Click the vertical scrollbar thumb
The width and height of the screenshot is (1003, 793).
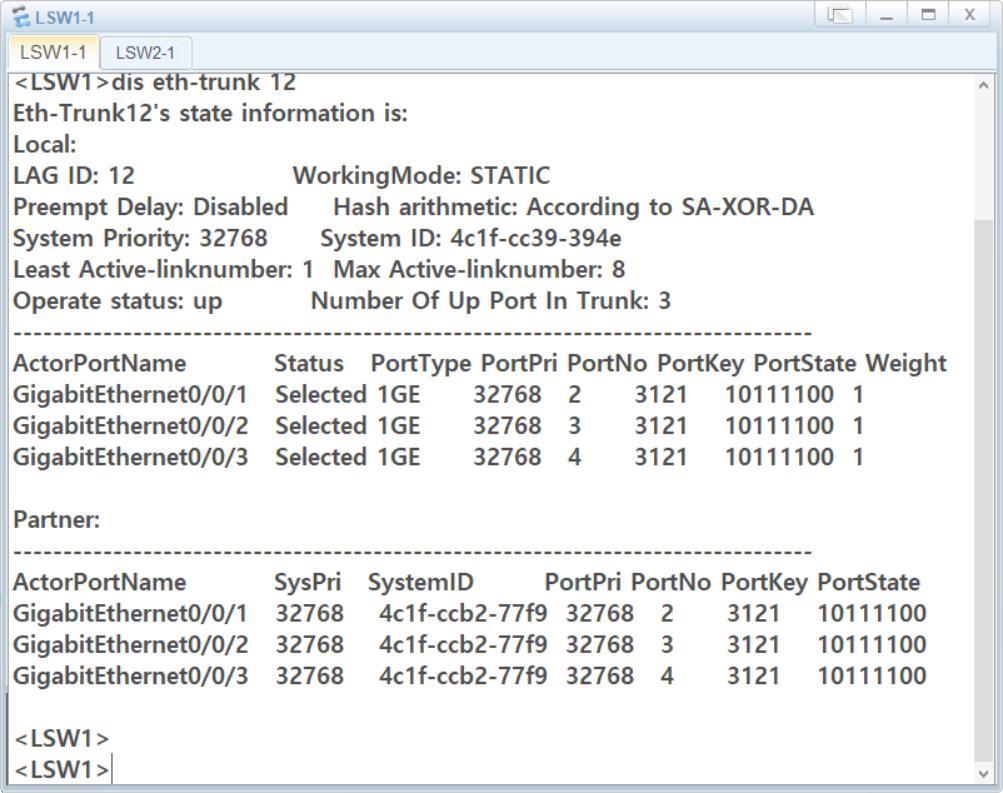[x=984, y=480]
